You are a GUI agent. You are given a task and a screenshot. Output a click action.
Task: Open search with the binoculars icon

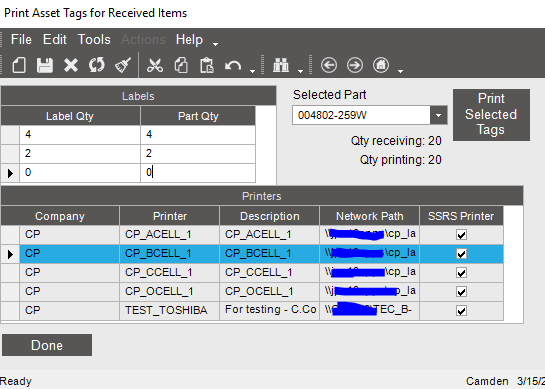coord(281,65)
